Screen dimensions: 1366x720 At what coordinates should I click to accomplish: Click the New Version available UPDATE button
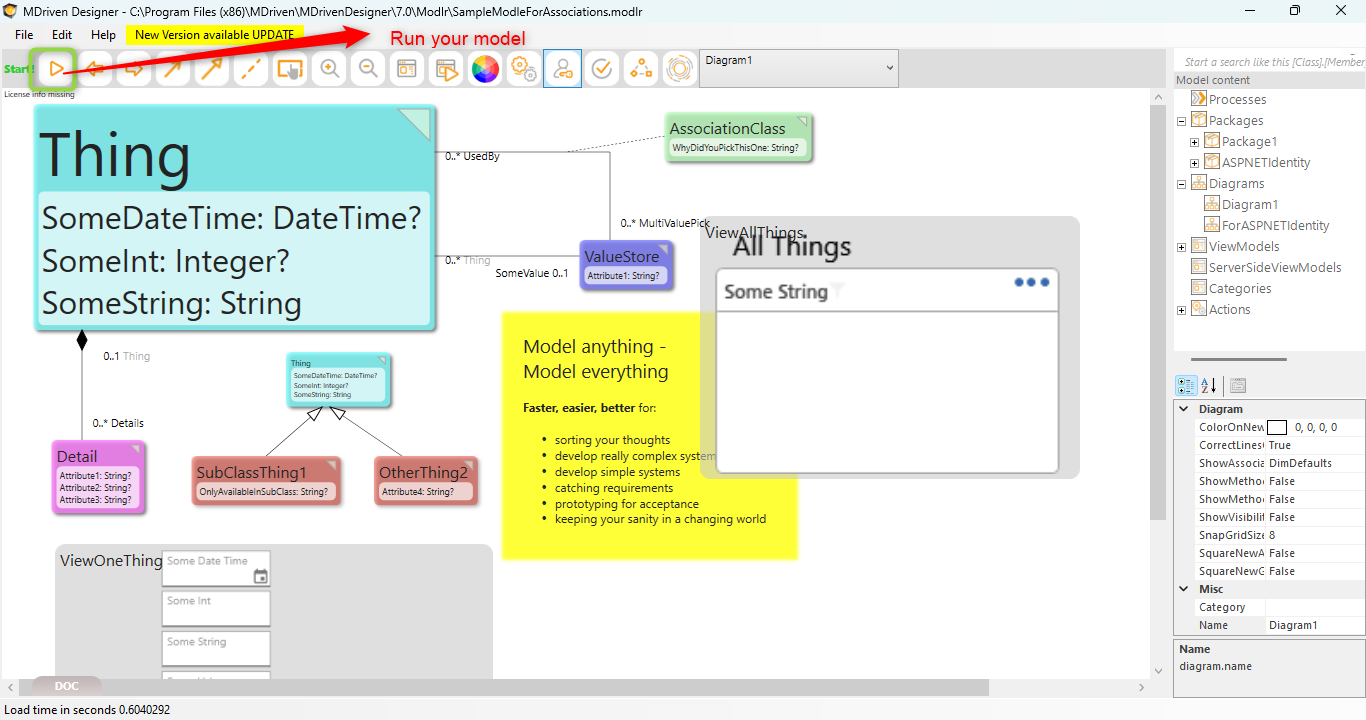coord(214,34)
